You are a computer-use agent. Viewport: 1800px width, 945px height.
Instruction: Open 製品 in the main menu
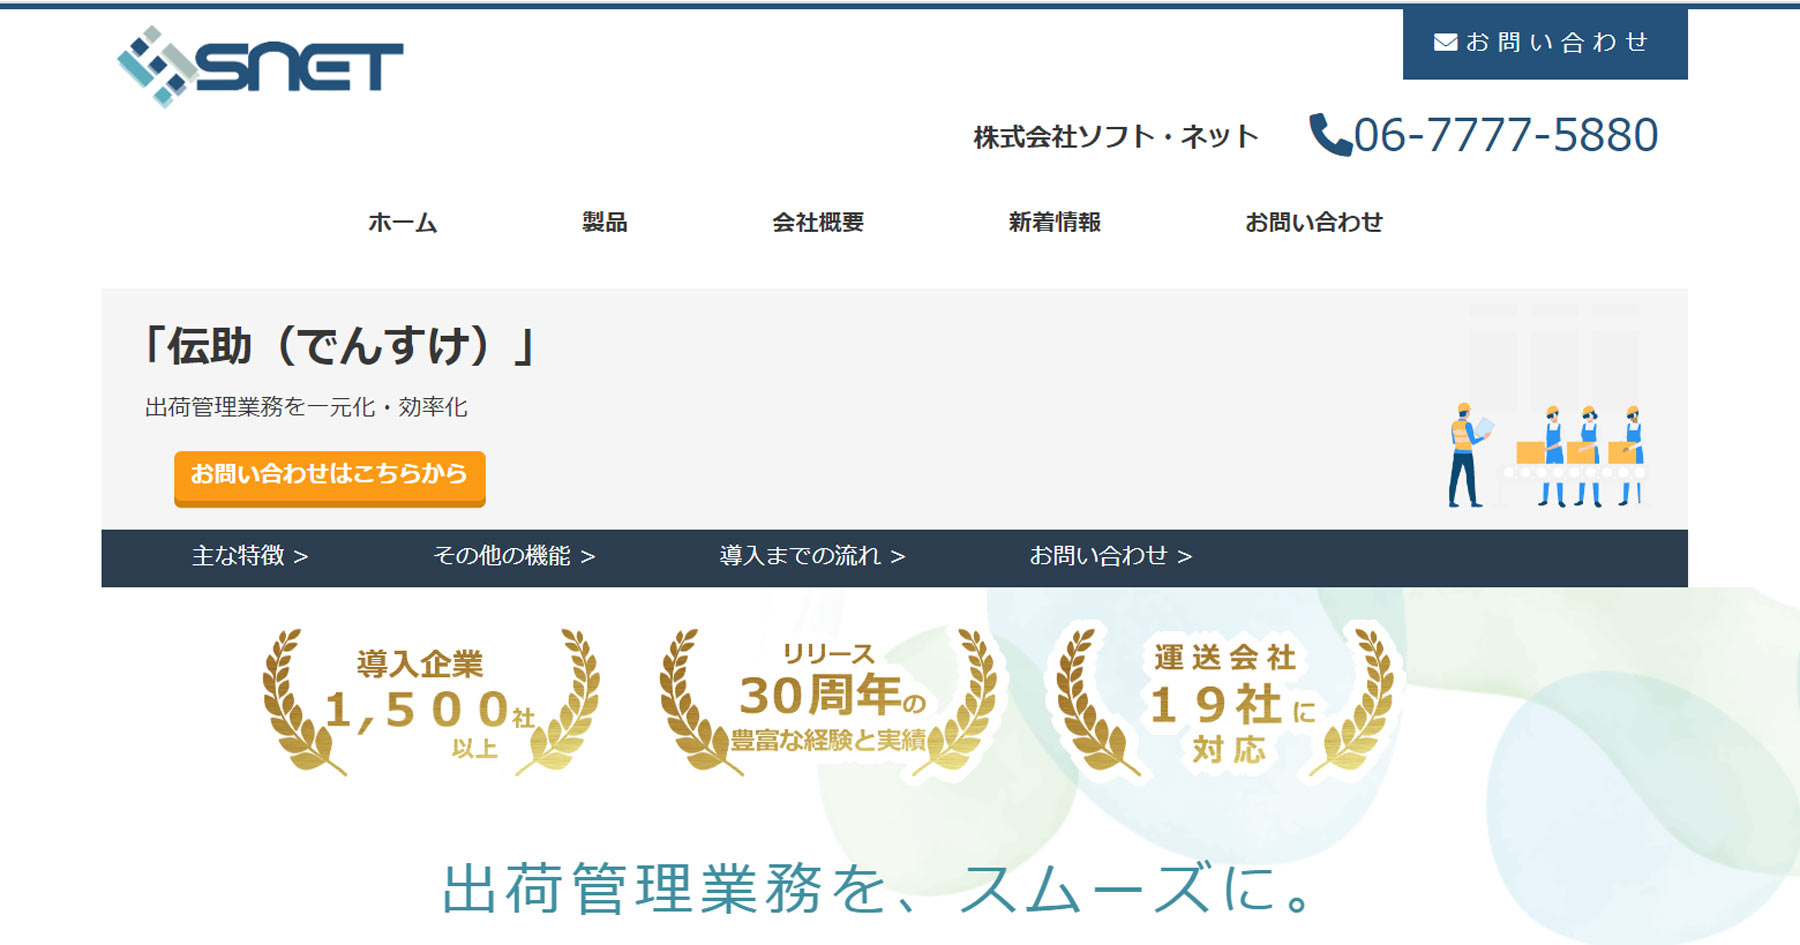pos(605,222)
